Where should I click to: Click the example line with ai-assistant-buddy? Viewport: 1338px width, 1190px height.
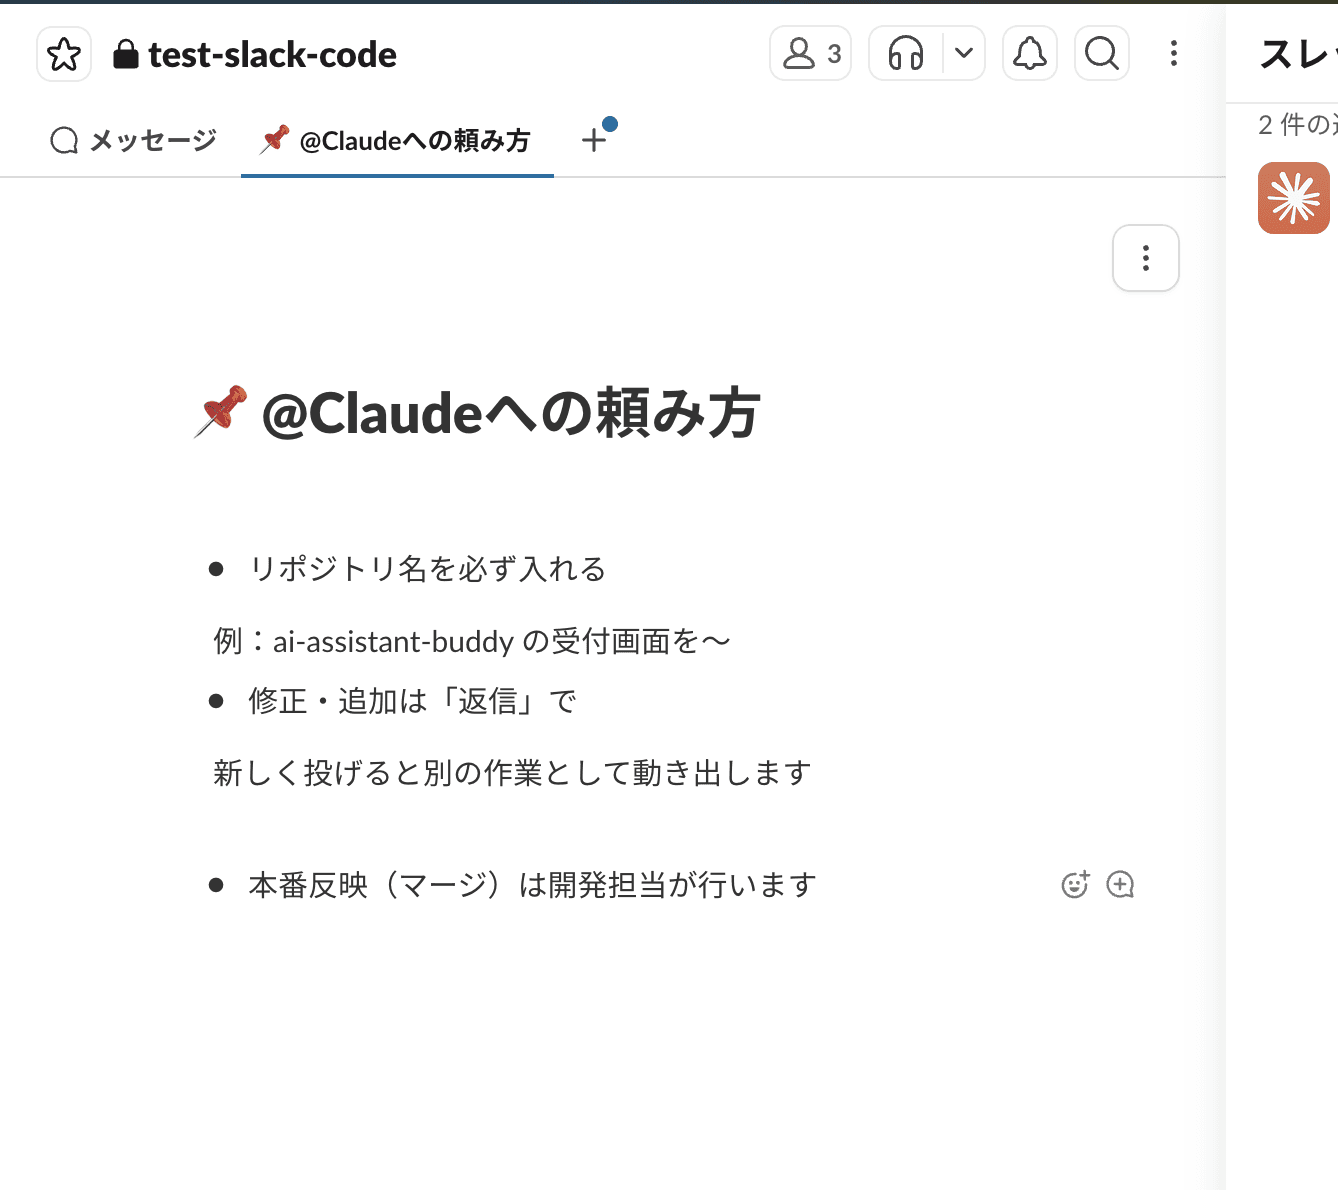[472, 641]
